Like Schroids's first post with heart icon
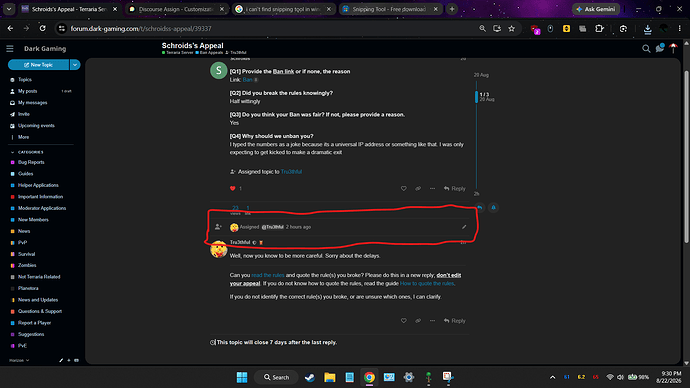690x388 pixels. [404, 188]
